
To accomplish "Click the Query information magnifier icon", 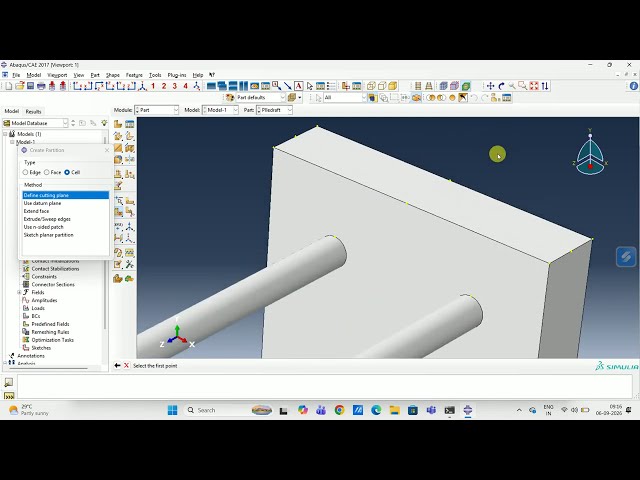I will [276, 86].
